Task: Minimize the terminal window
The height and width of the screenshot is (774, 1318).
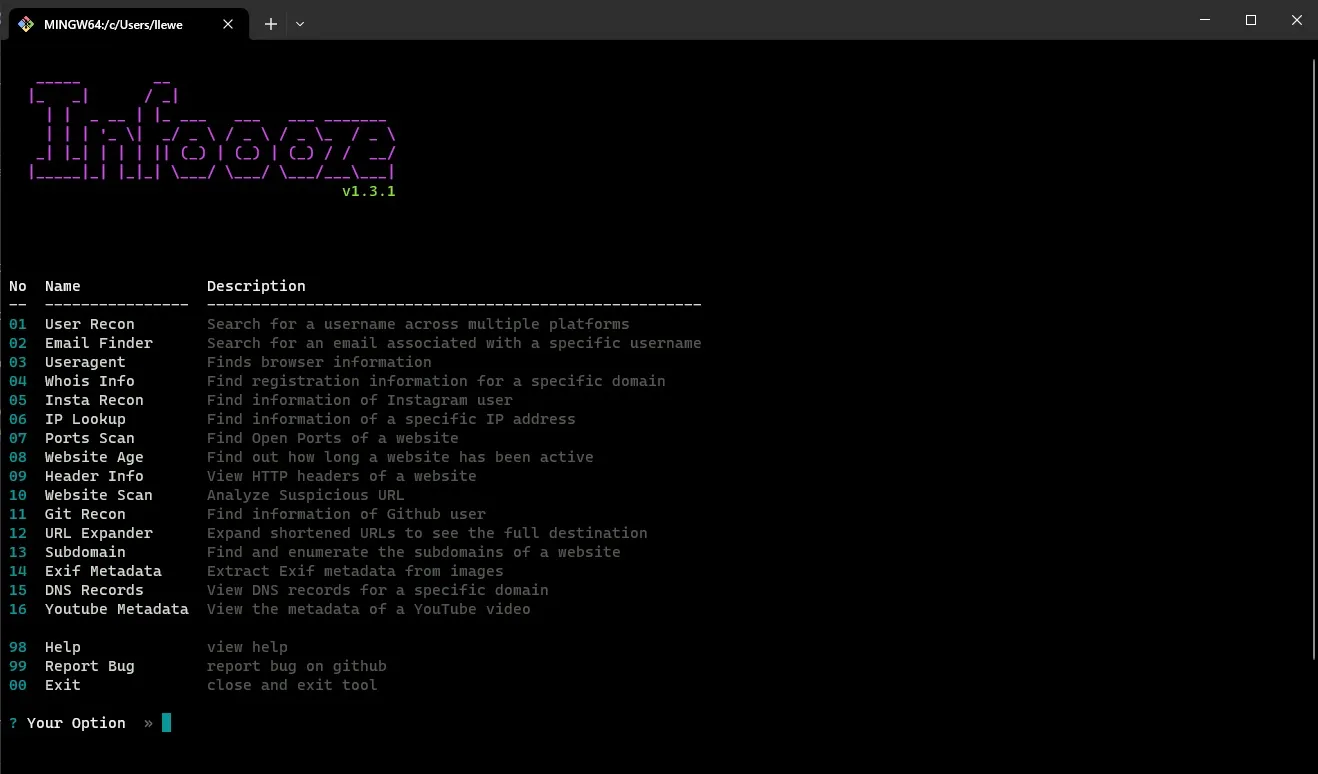Action: point(1203,20)
